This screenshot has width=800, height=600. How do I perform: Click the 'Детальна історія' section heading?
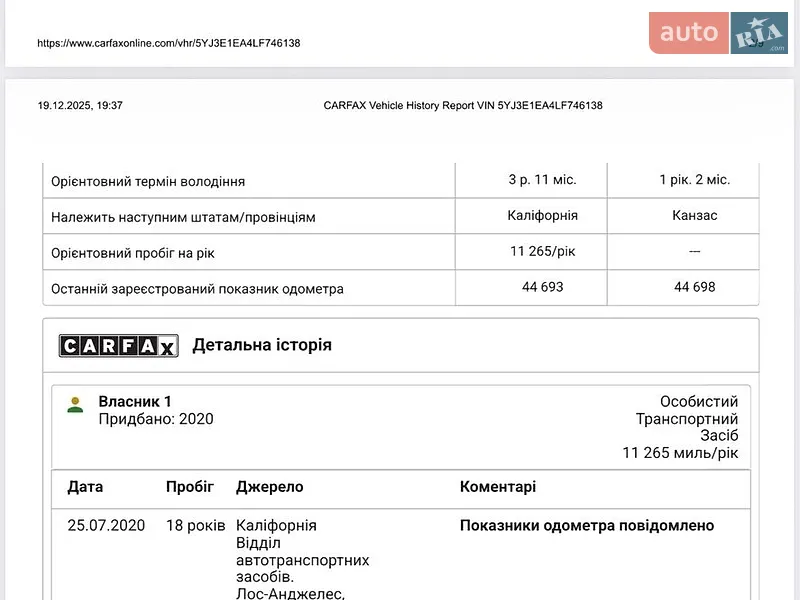(262, 345)
